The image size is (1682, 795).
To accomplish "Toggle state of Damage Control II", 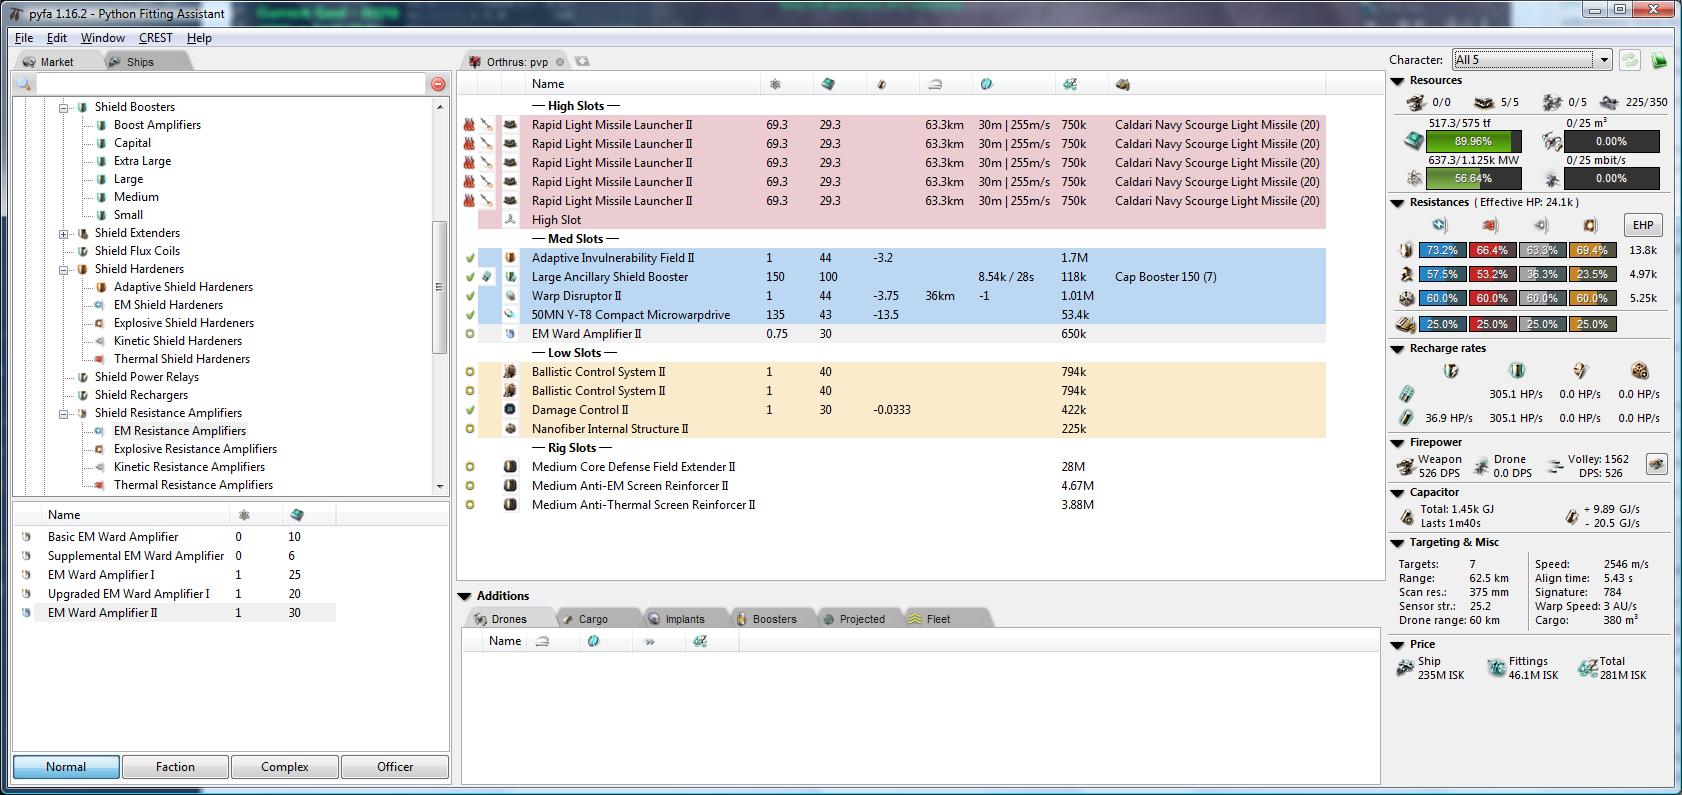I will [470, 410].
